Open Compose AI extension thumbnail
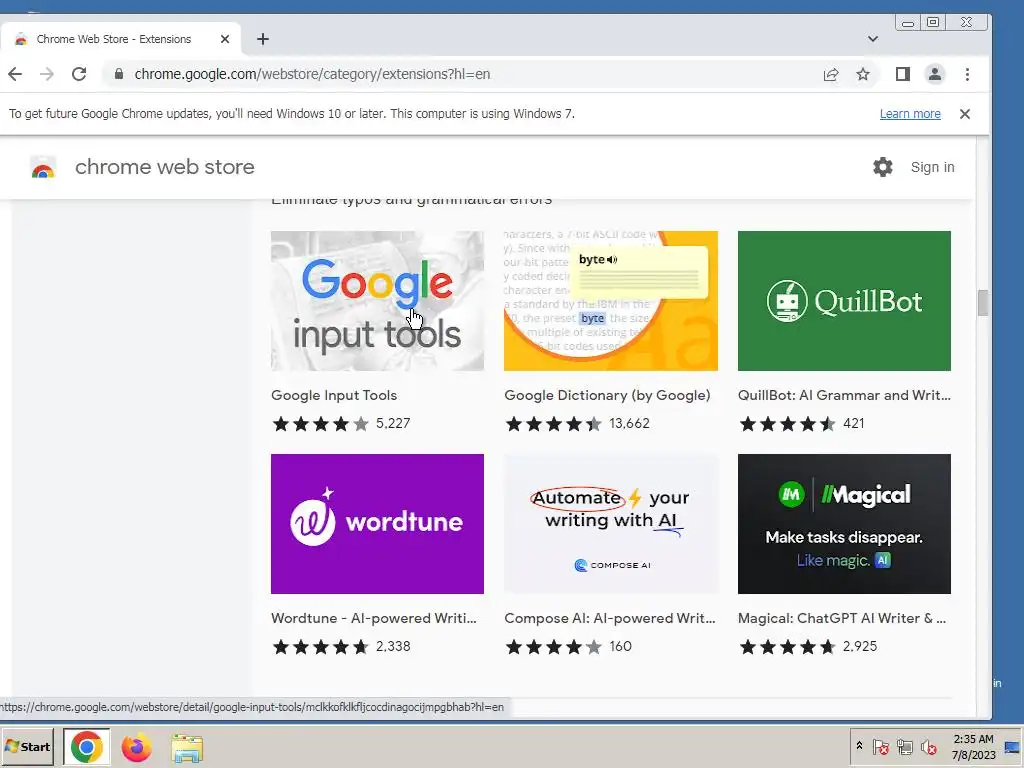This screenshot has width=1024, height=768. tap(611, 524)
